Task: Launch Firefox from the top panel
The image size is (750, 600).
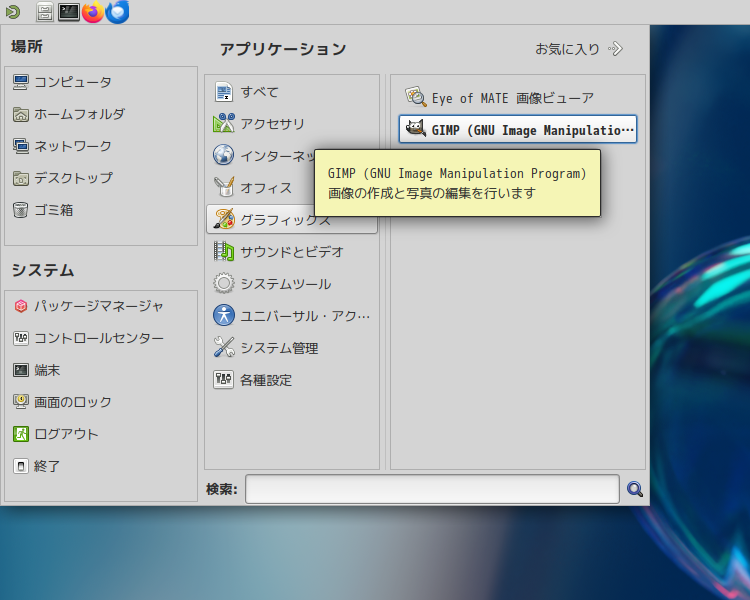Action: 93,12
